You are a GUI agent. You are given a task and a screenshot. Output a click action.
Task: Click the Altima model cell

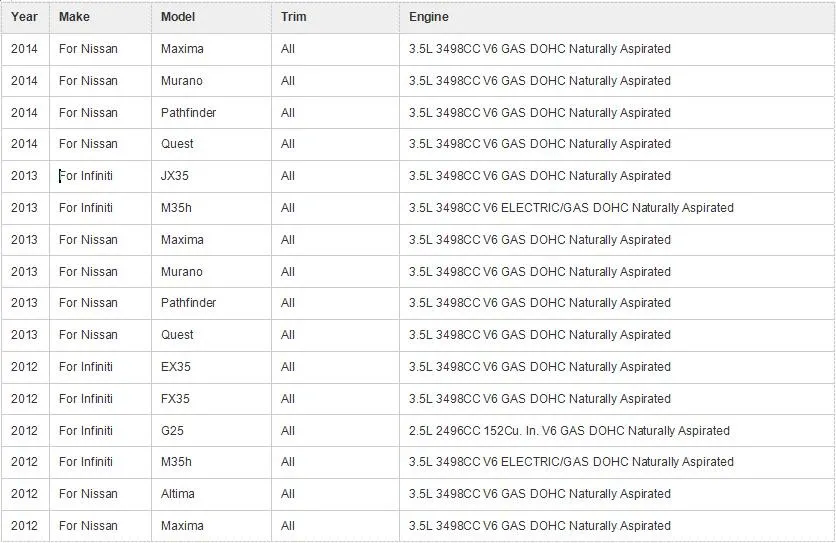(211, 494)
